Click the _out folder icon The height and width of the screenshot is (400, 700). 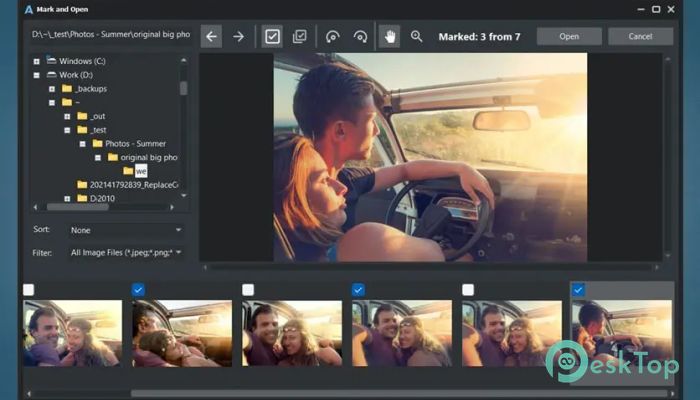[x=82, y=116]
